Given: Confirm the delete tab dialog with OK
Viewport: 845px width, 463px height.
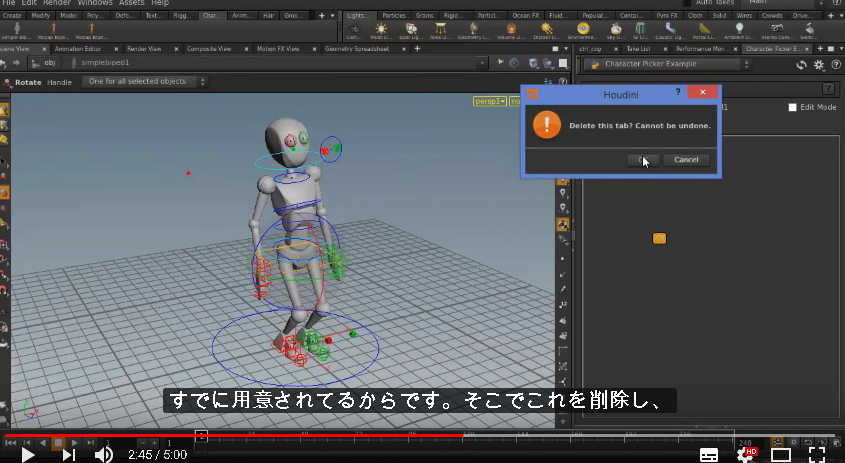Looking at the screenshot, I should point(643,160).
